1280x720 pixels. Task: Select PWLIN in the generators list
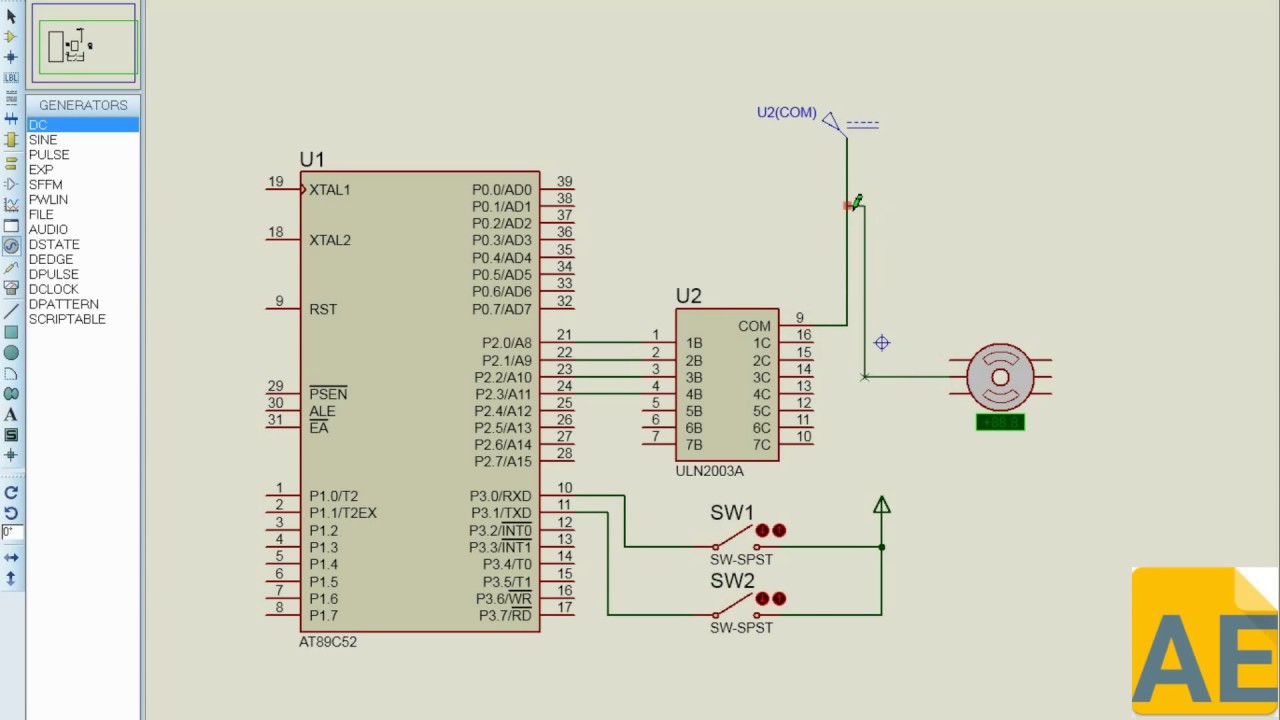(x=83, y=200)
